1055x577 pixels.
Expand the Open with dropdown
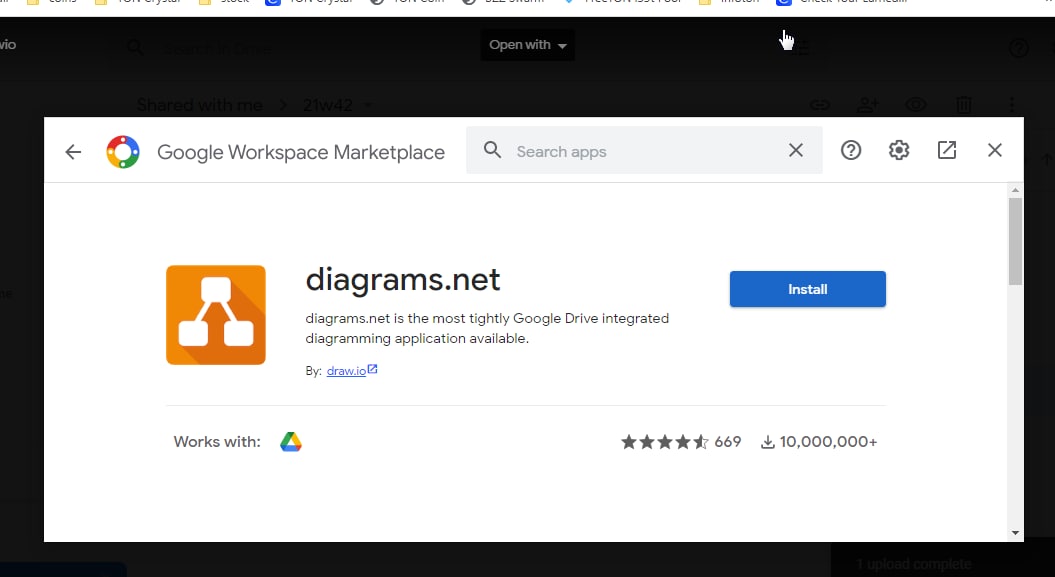(527, 45)
